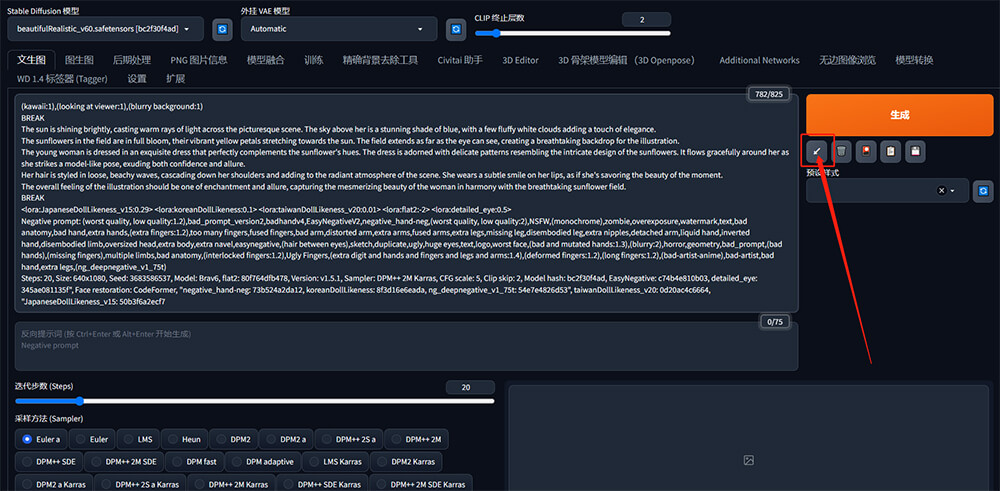This screenshot has height=491, width=1000.
Task: Open the Stable Diffusion model dropdown
Action: tap(109, 29)
